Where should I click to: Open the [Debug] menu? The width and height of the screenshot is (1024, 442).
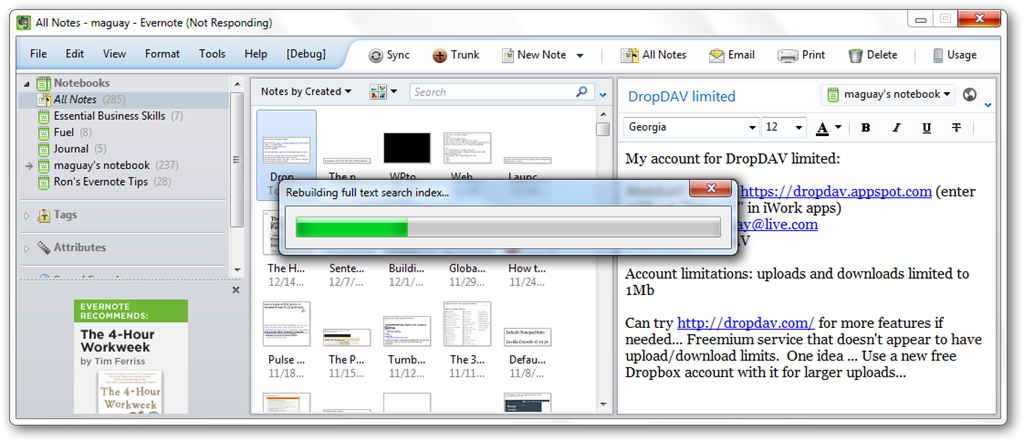(306, 54)
